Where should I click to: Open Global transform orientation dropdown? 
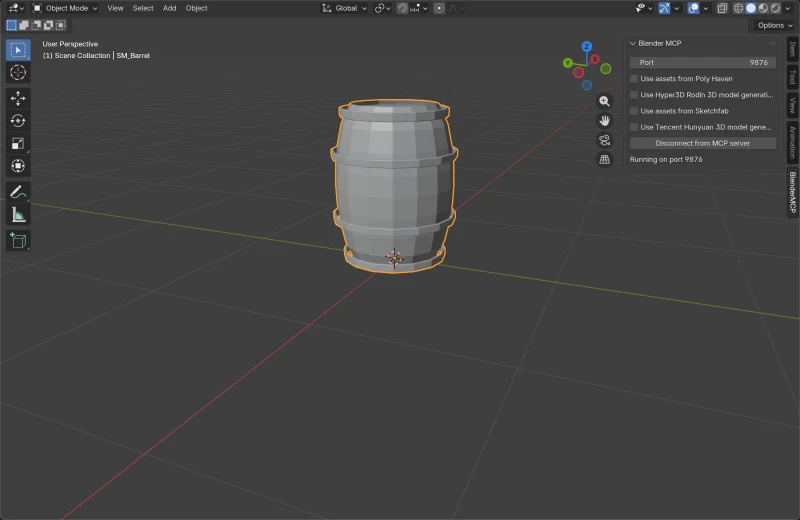tap(344, 8)
